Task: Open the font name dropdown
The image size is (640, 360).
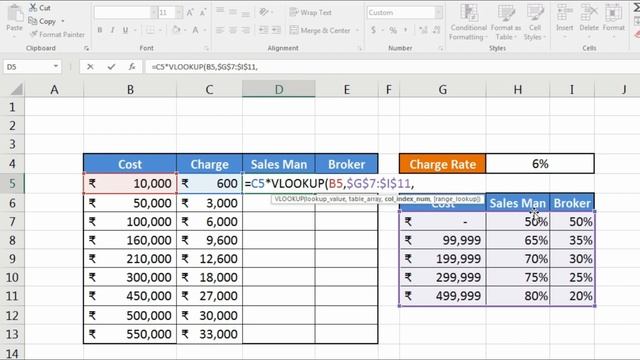Action: (x=154, y=13)
